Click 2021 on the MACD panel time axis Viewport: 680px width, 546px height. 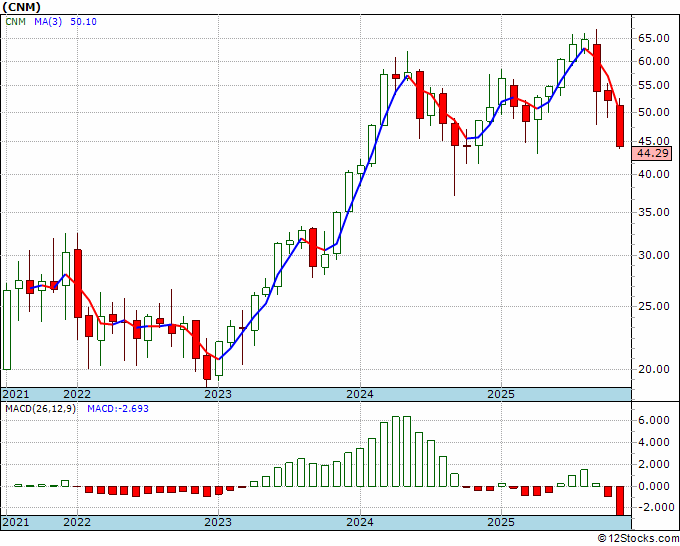tap(16, 522)
